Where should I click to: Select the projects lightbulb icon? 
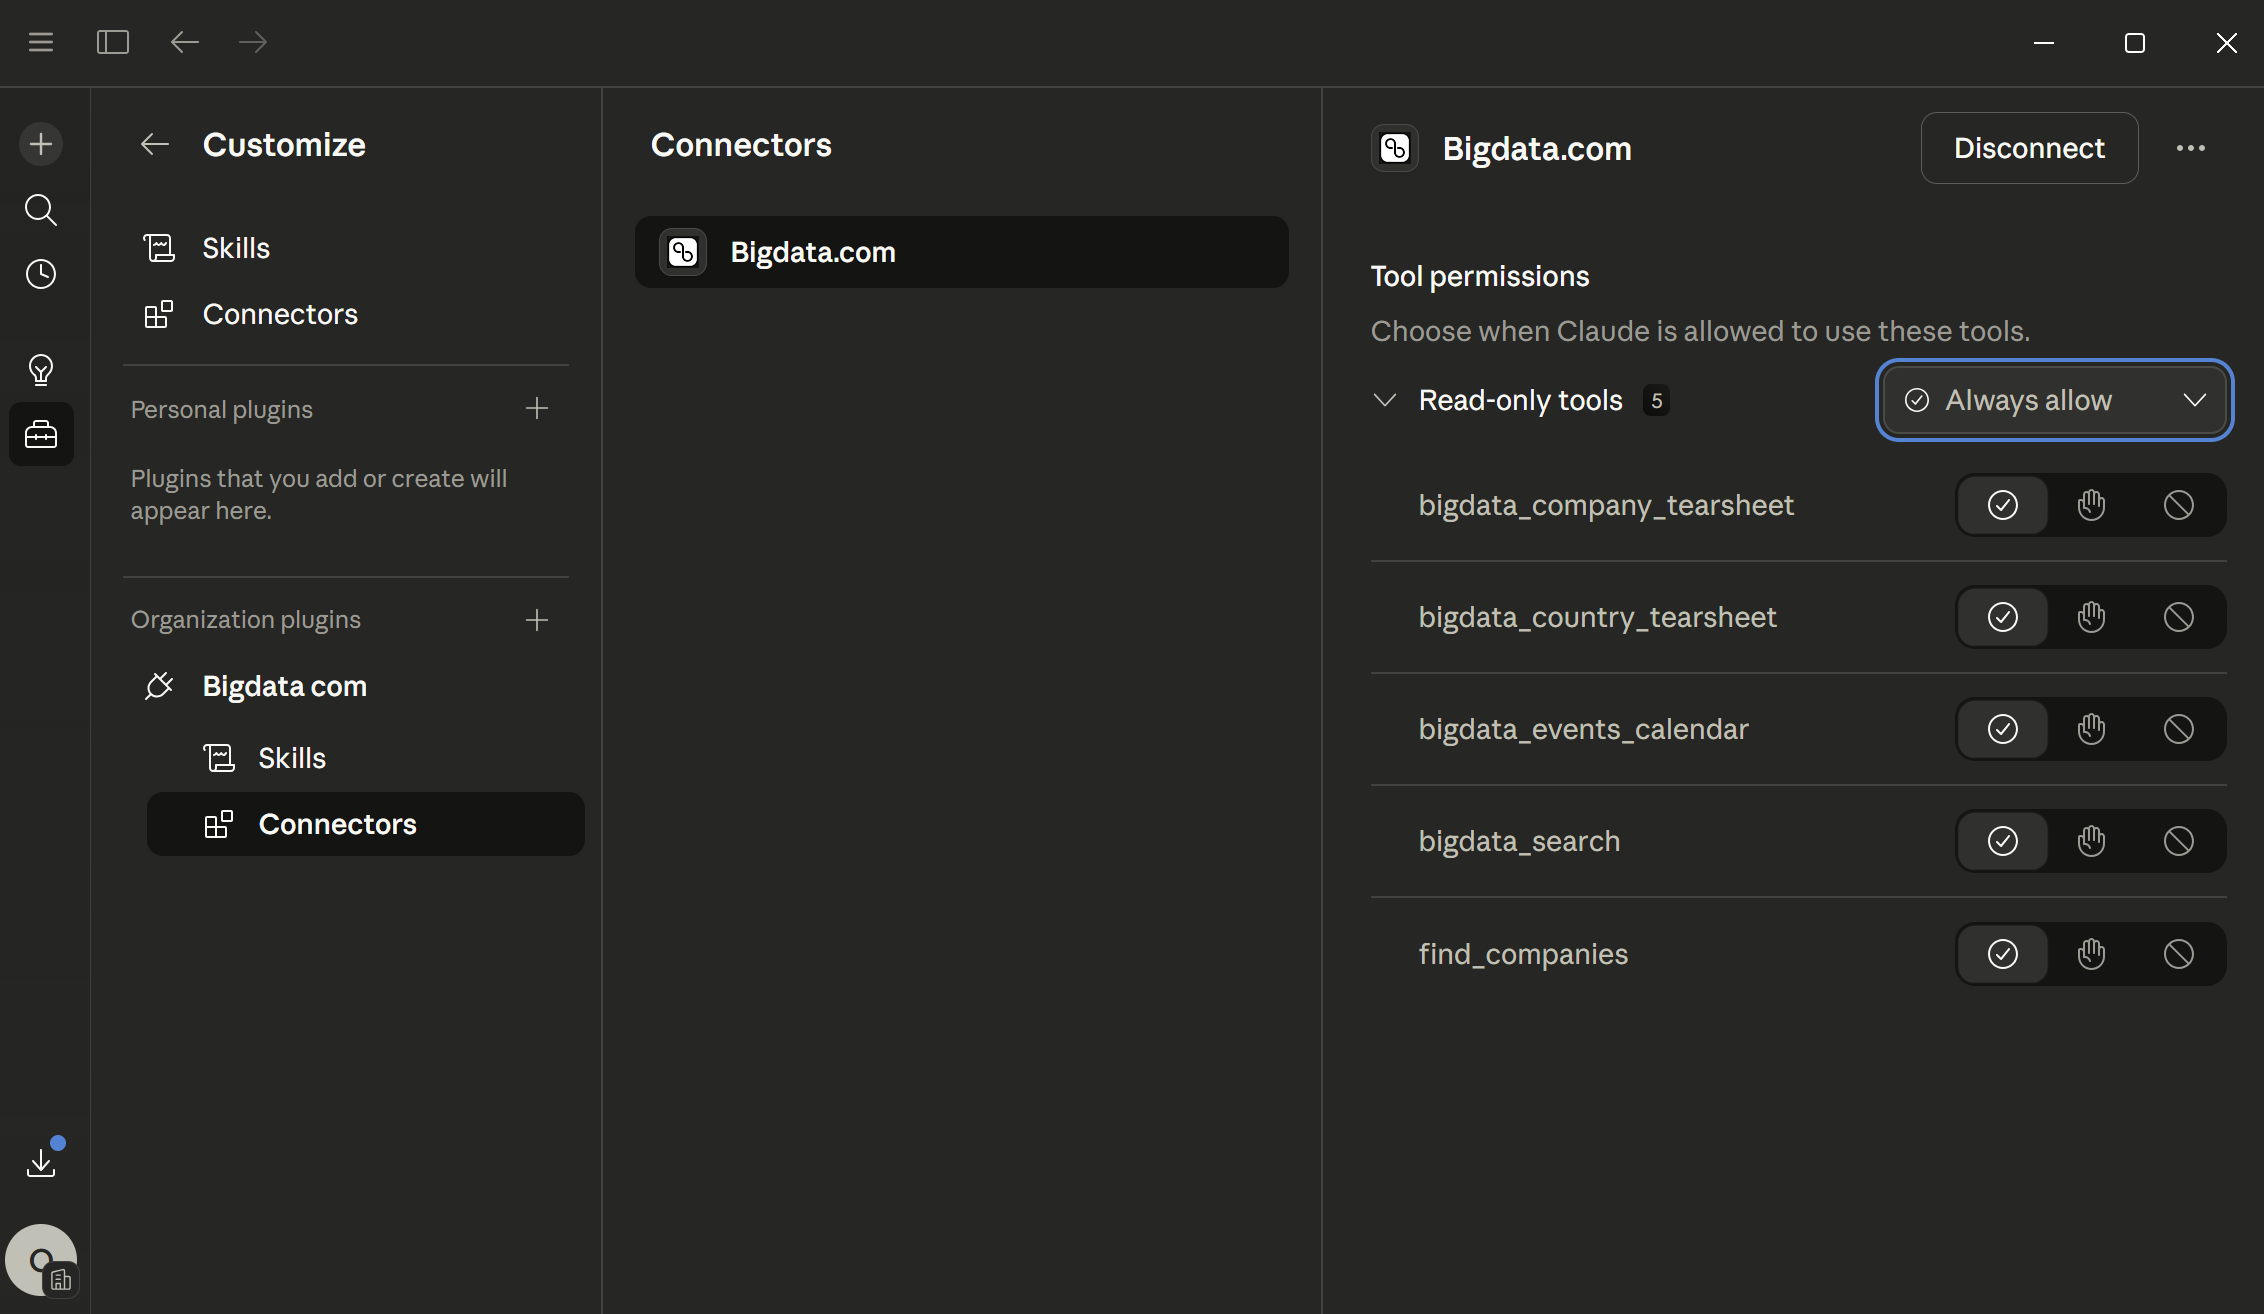click(41, 370)
